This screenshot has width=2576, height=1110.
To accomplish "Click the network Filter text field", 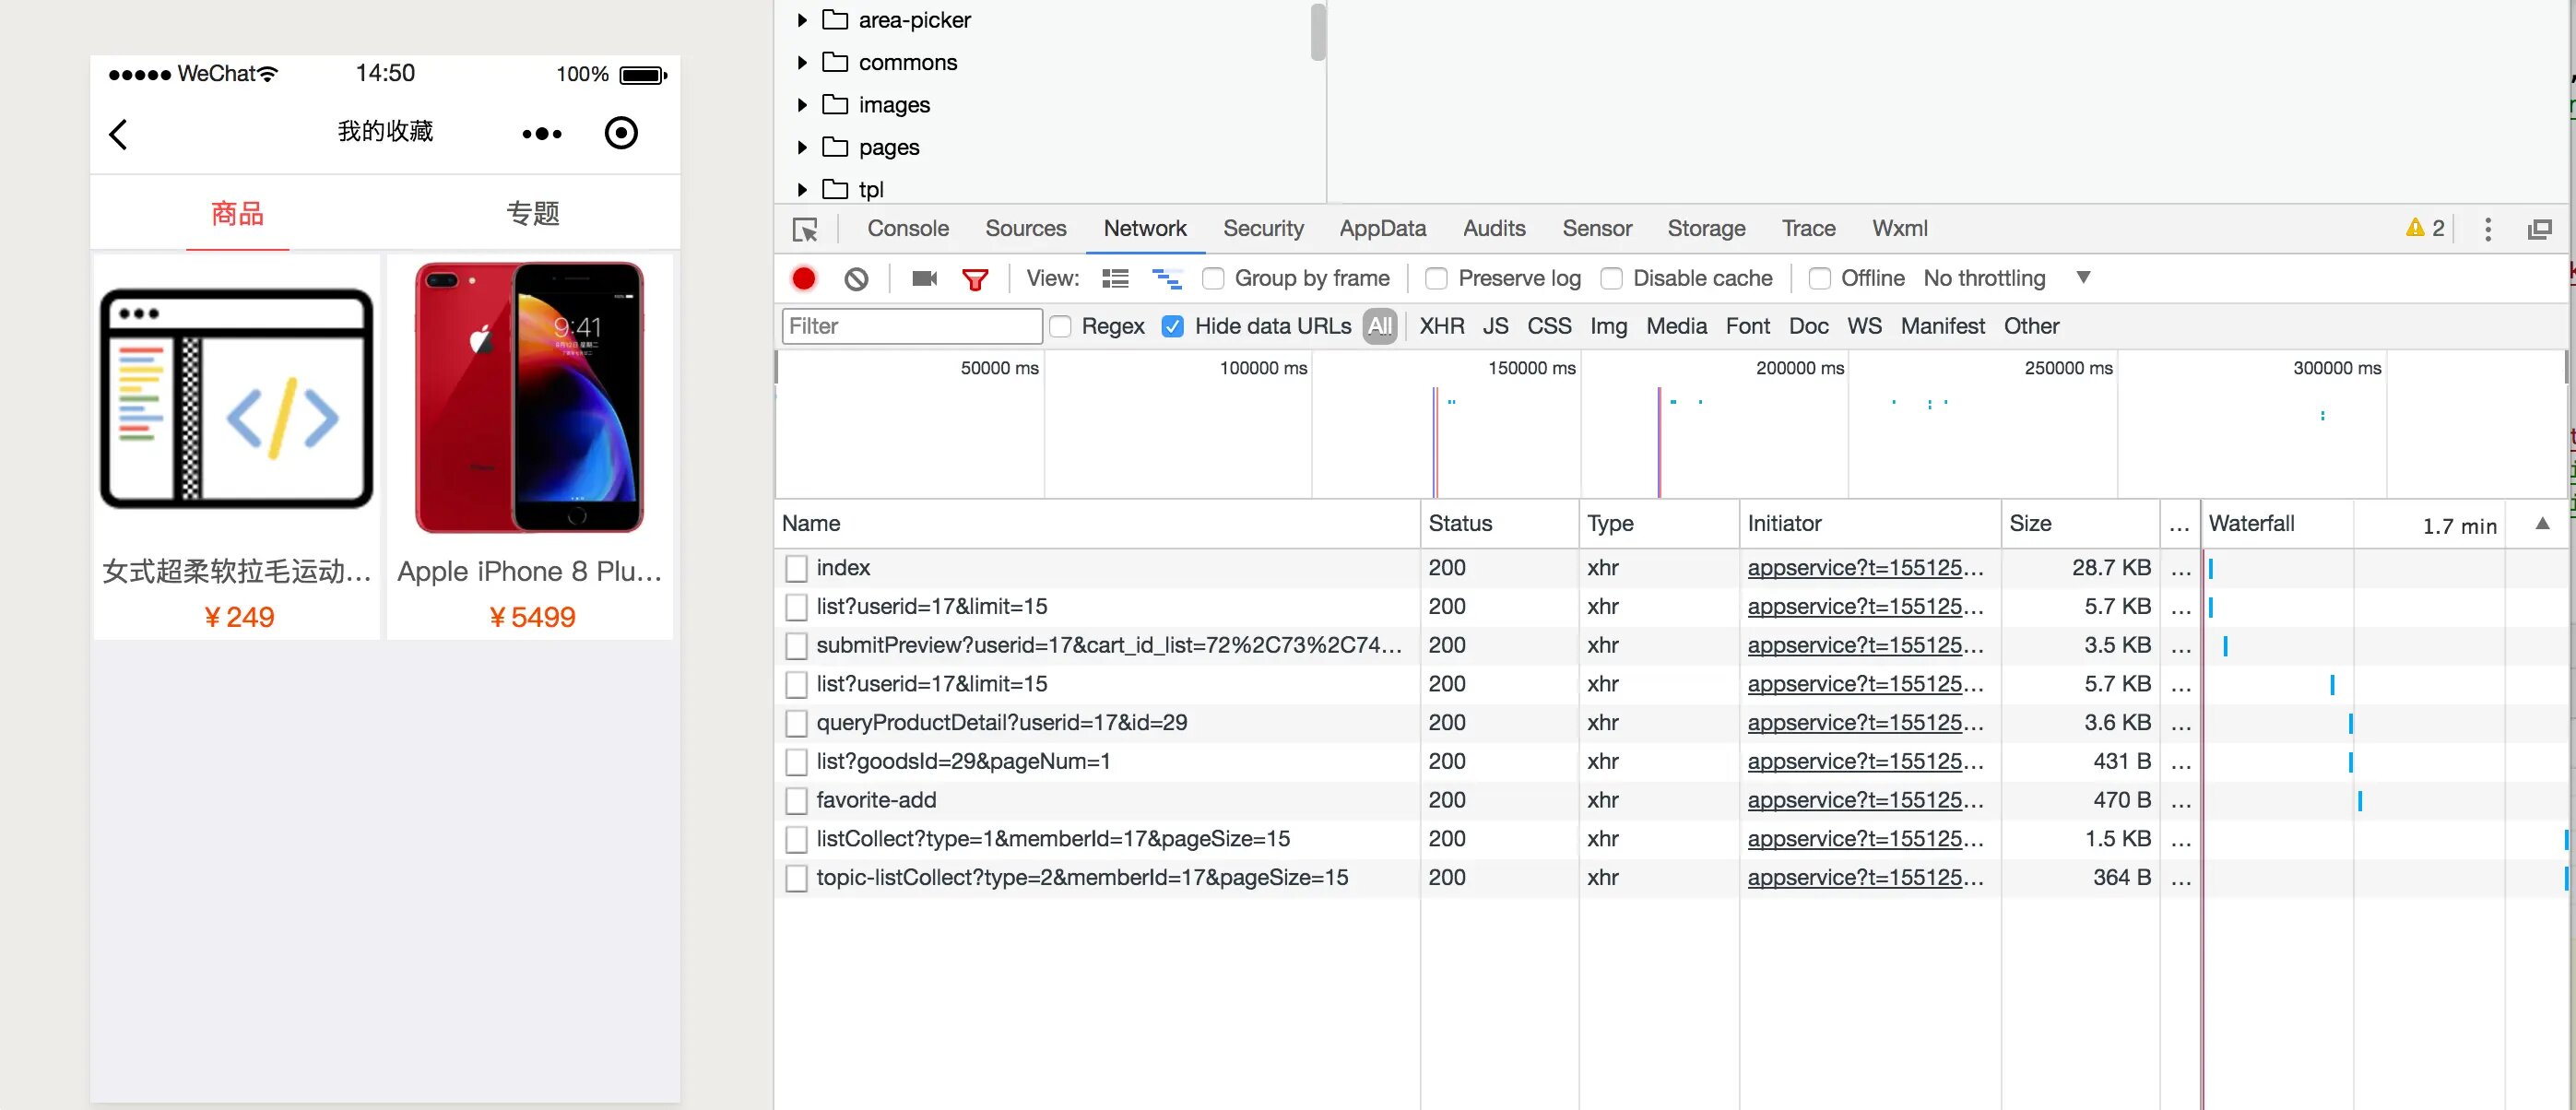I will pos(911,326).
